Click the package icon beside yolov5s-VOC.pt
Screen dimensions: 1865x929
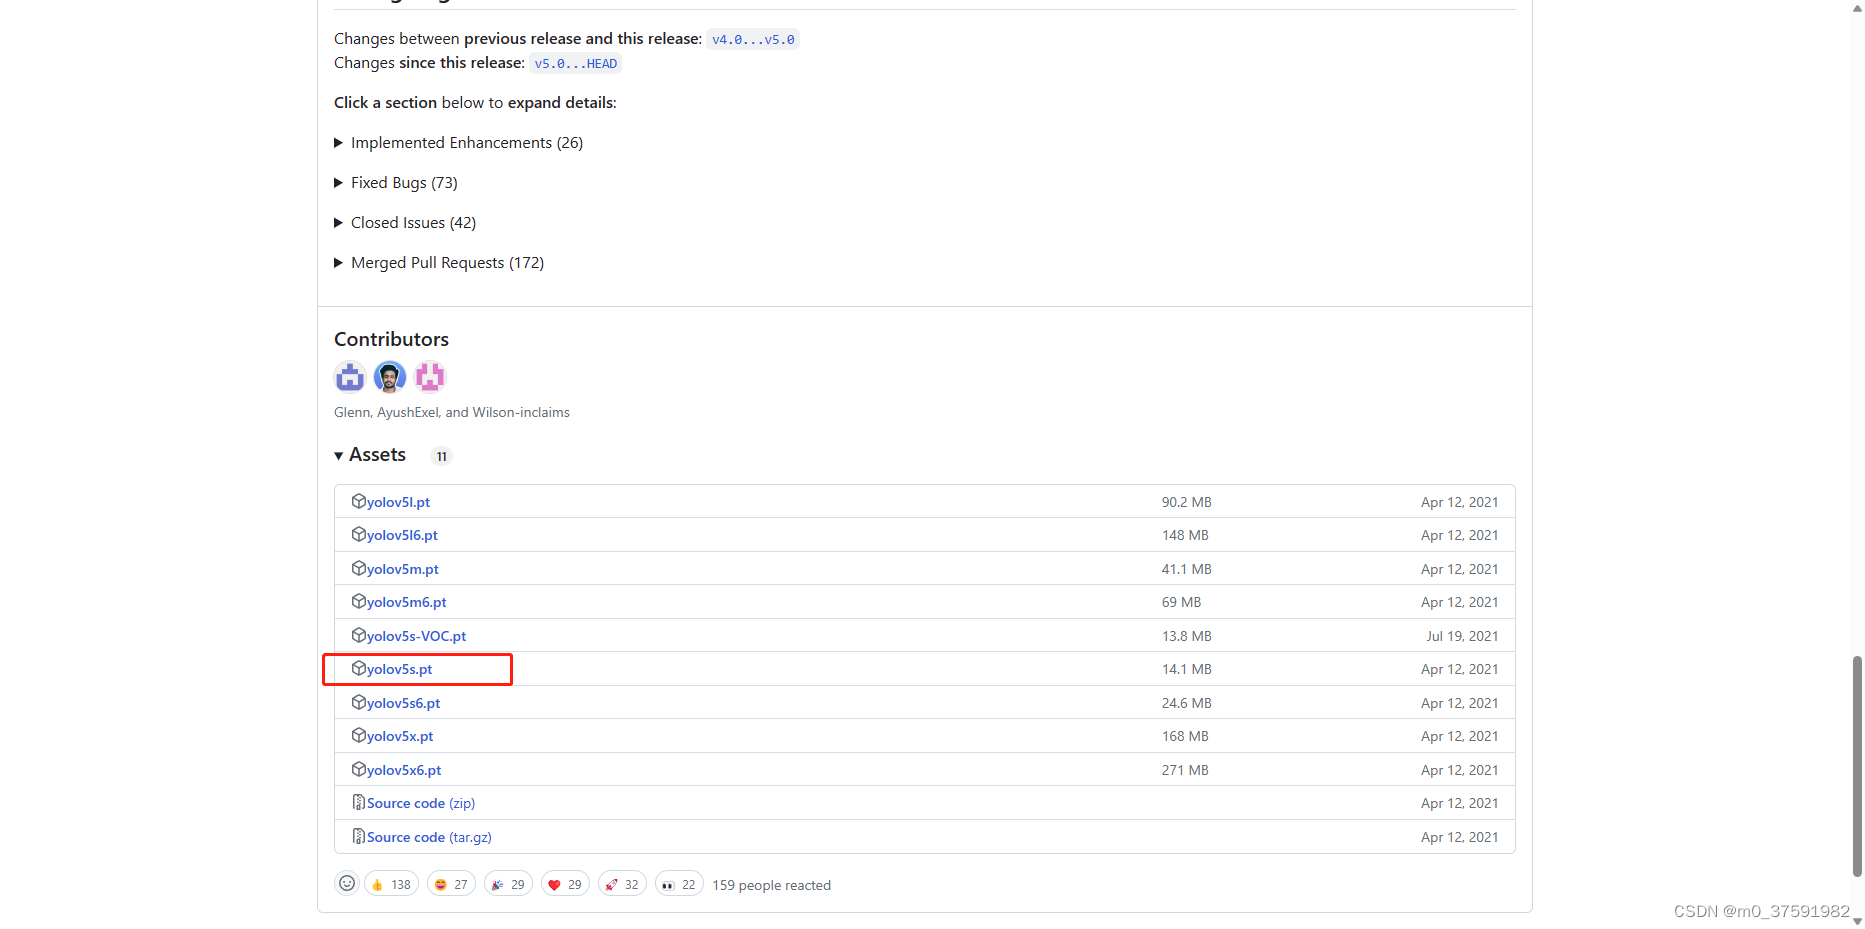click(358, 635)
